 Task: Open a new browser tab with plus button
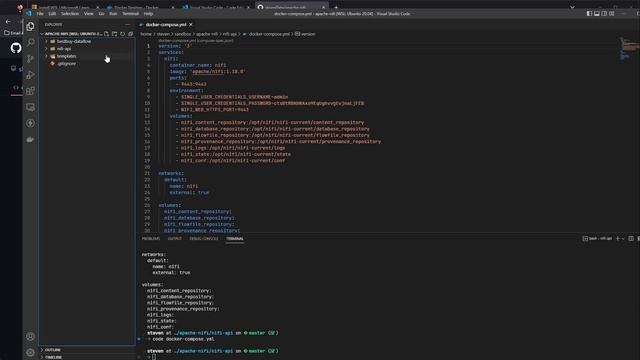[336, 7]
